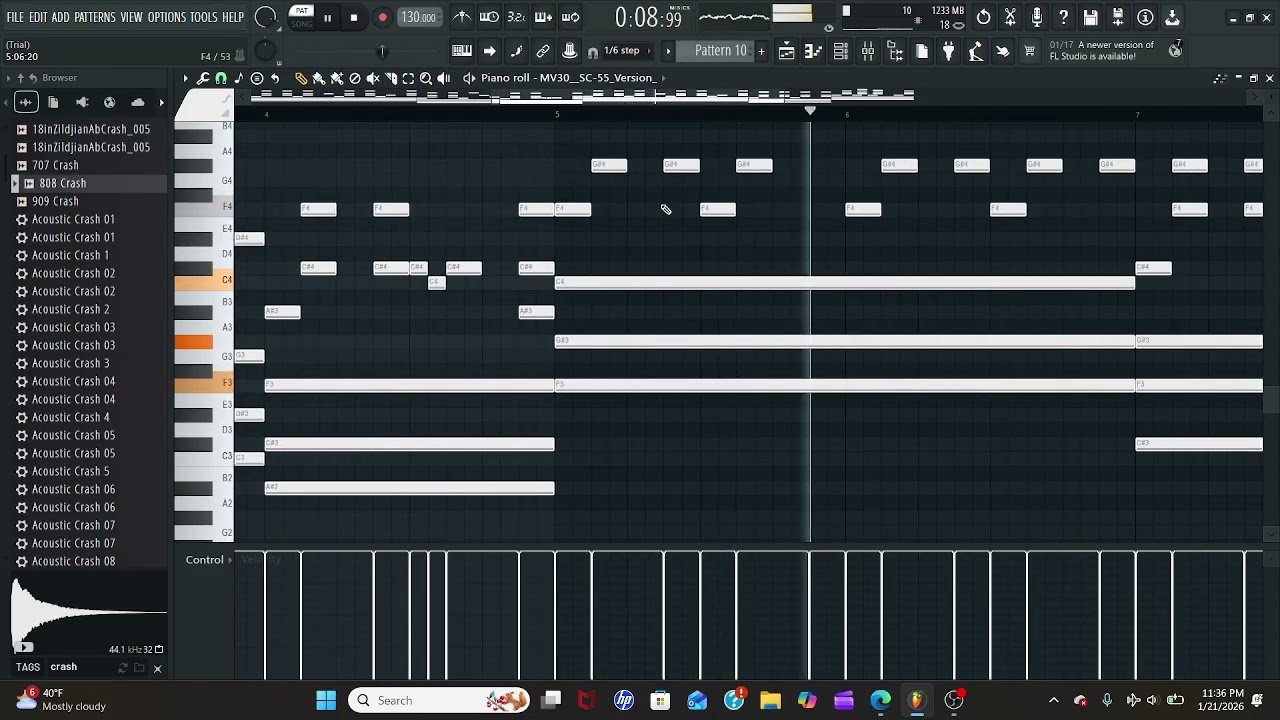Click the render audio file icon
1280x720 pixels.
1118,17
